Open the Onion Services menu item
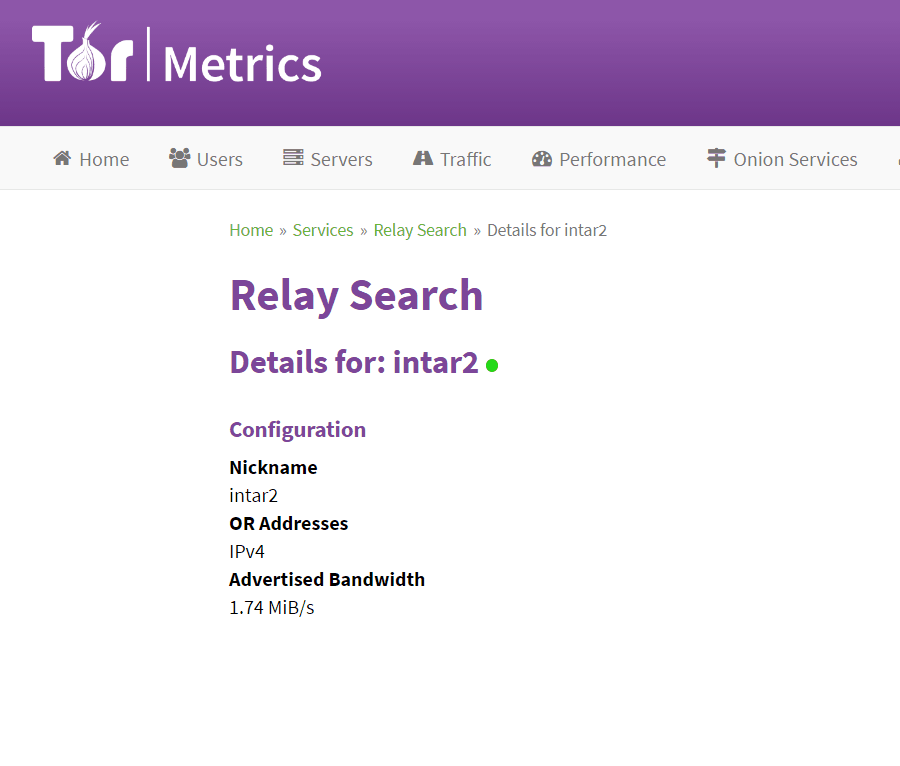The width and height of the screenshot is (900, 766). pyautogui.click(x=782, y=159)
